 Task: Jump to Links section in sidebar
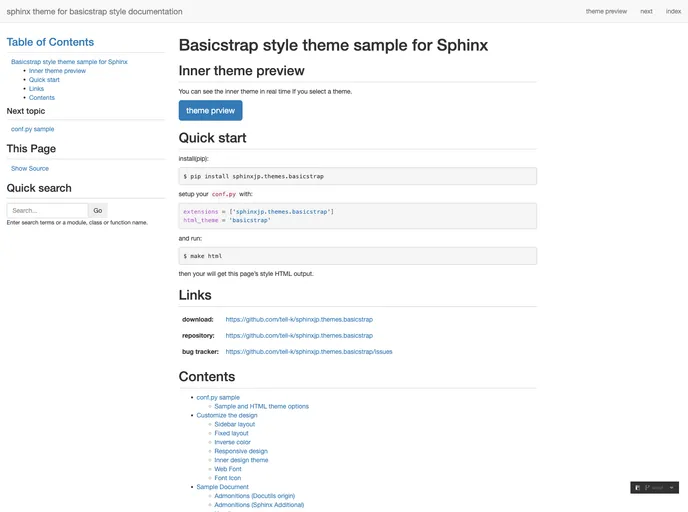click(36, 89)
